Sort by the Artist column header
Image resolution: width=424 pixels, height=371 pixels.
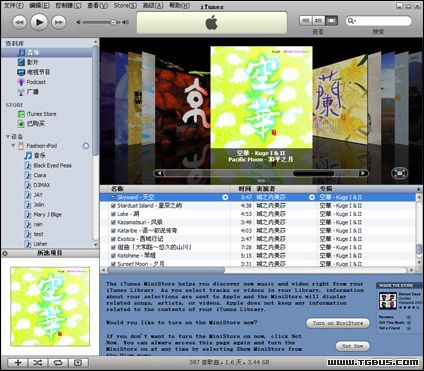click(x=285, y=189)
